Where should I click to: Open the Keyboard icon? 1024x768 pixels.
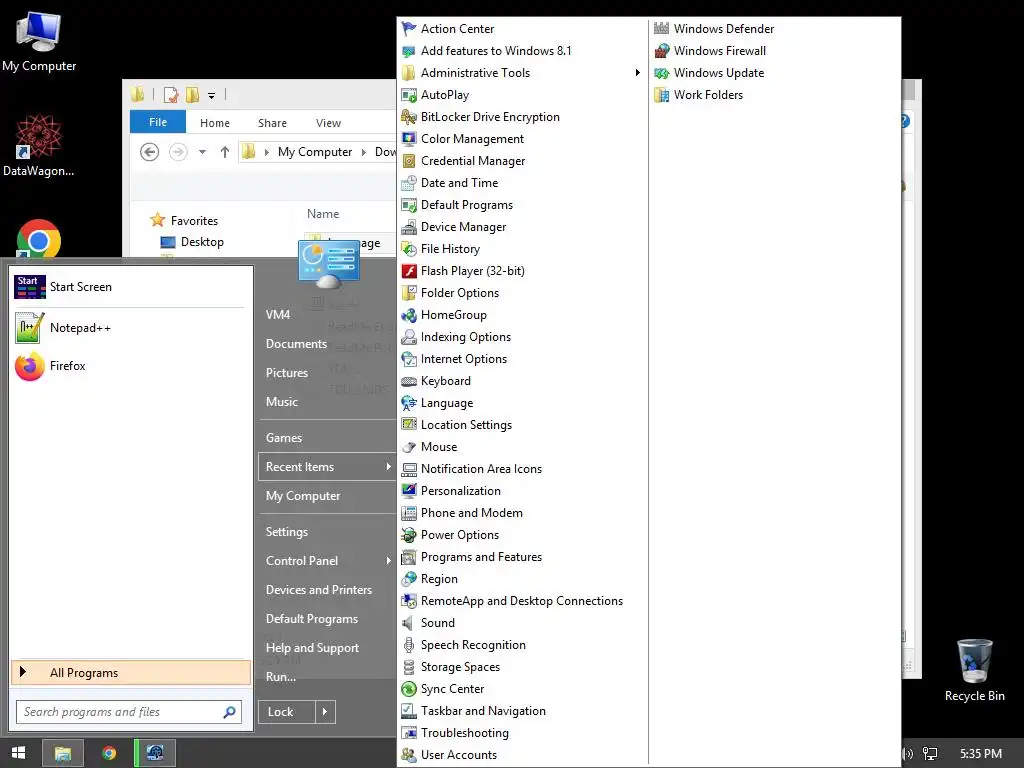click(x=409, y=381)
